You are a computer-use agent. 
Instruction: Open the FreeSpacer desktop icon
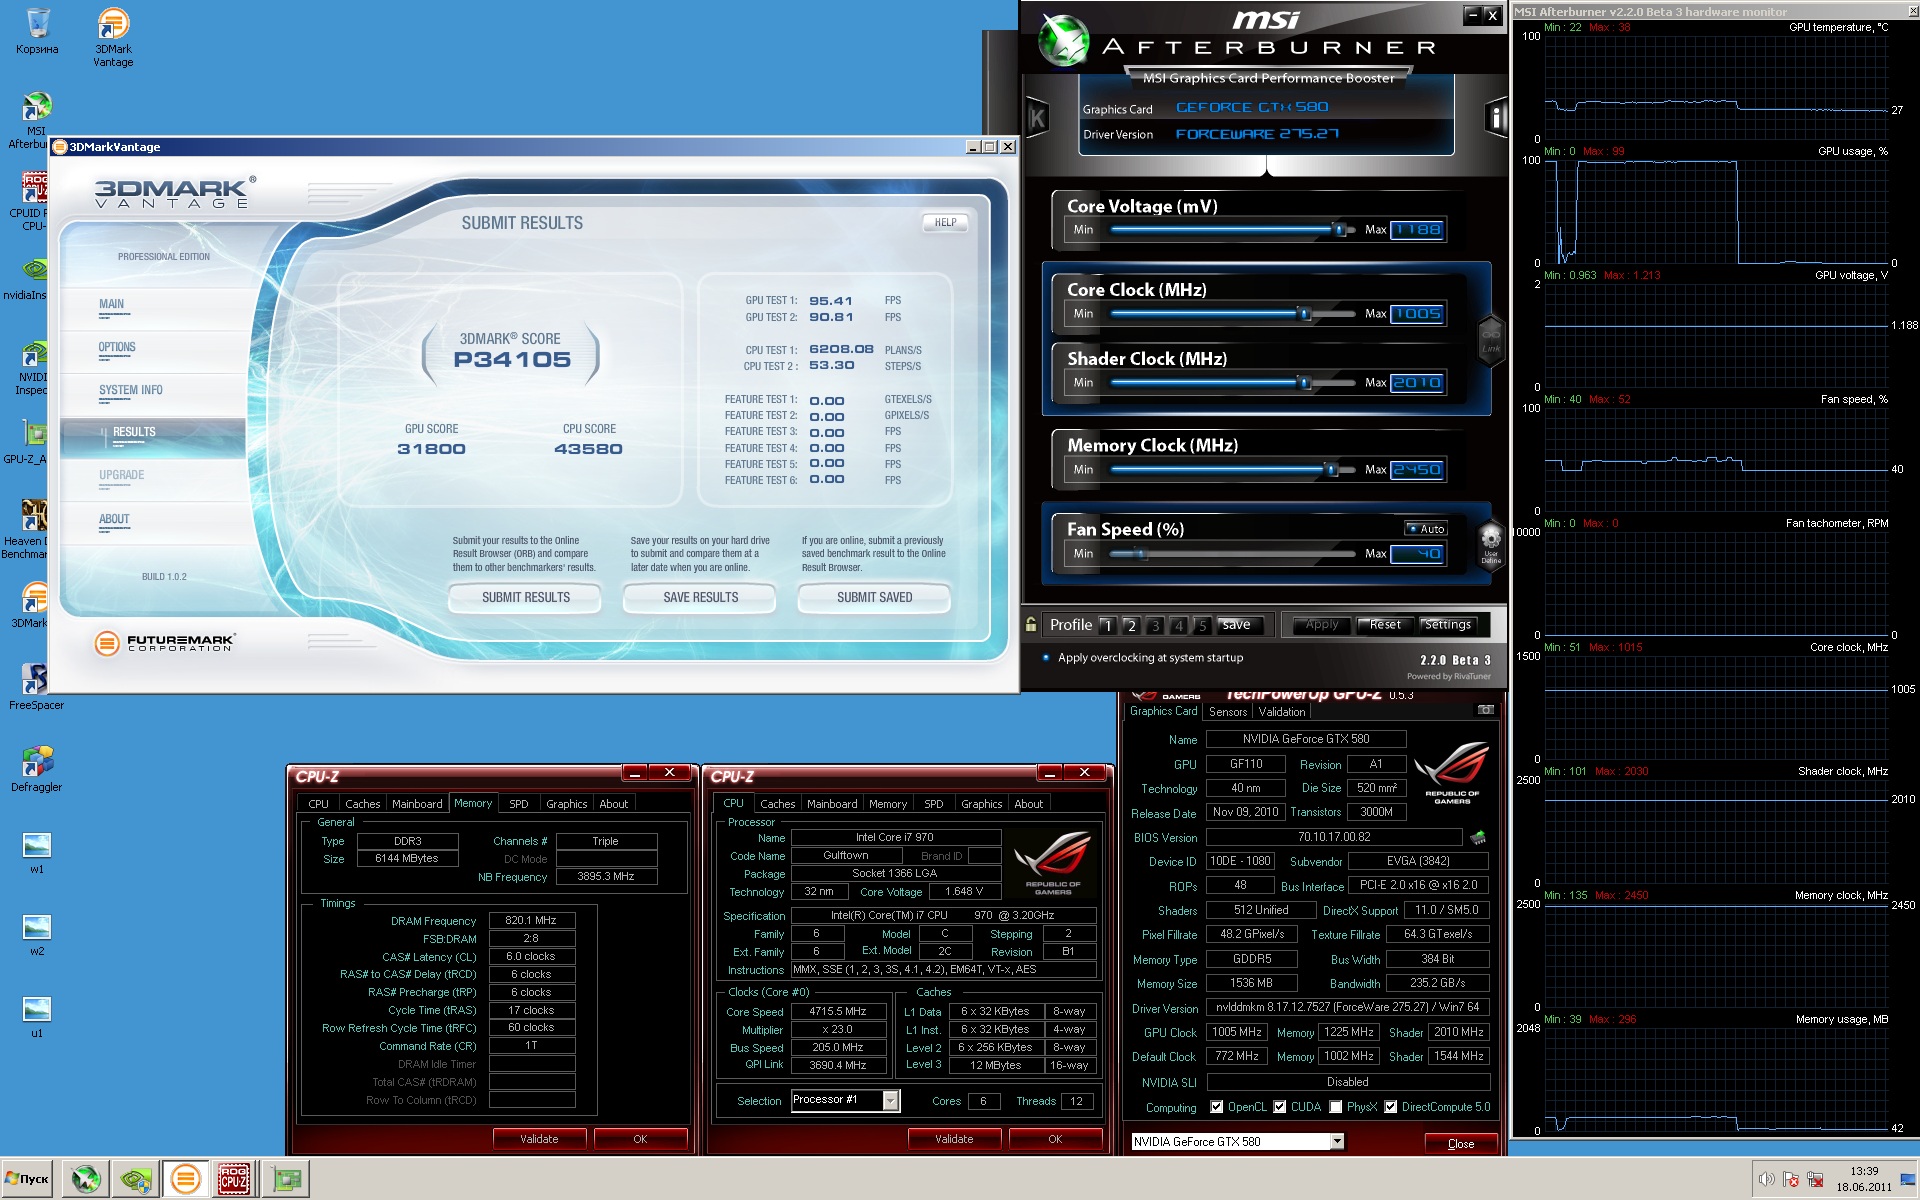(36, 687)
